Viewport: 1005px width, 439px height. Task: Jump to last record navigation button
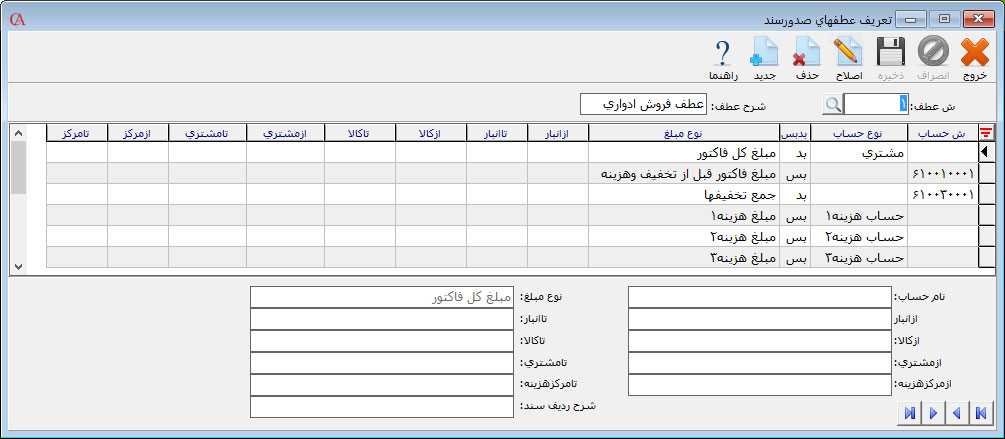click(x=909, y=412)
